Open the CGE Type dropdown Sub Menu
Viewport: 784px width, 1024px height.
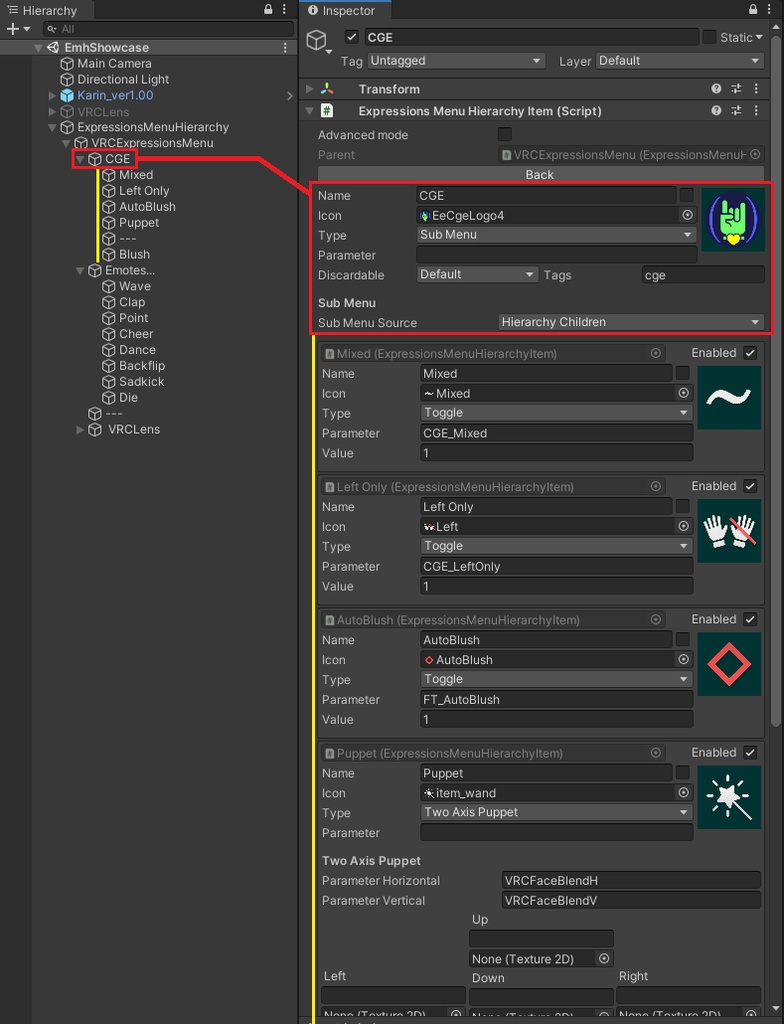556,235
